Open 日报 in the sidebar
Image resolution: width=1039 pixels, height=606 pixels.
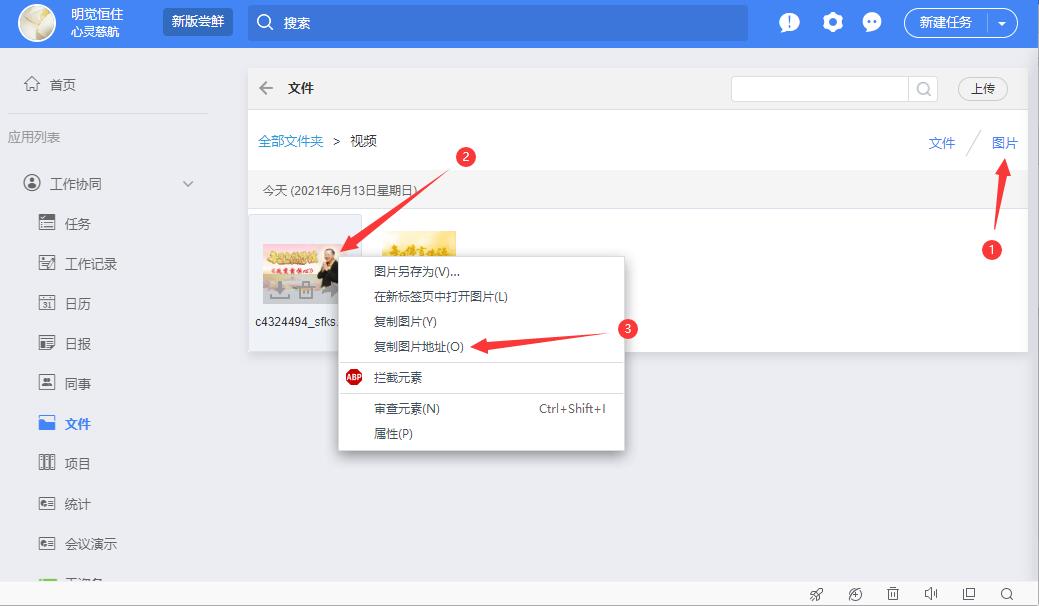coord(78,344)
